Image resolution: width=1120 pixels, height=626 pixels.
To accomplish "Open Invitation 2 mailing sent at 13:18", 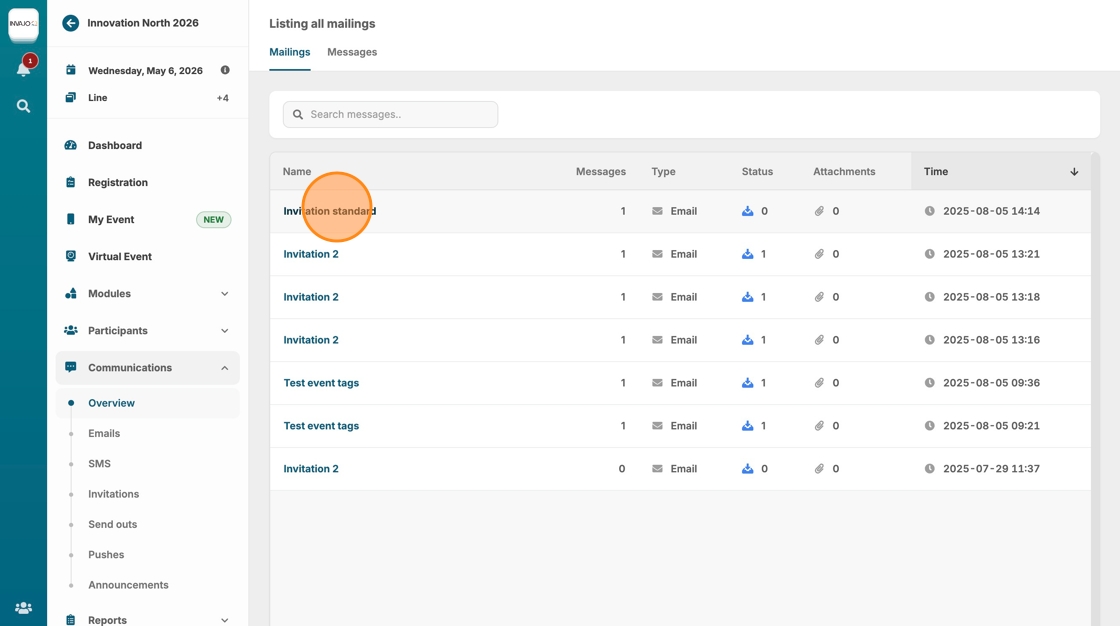I will [311, 297].
